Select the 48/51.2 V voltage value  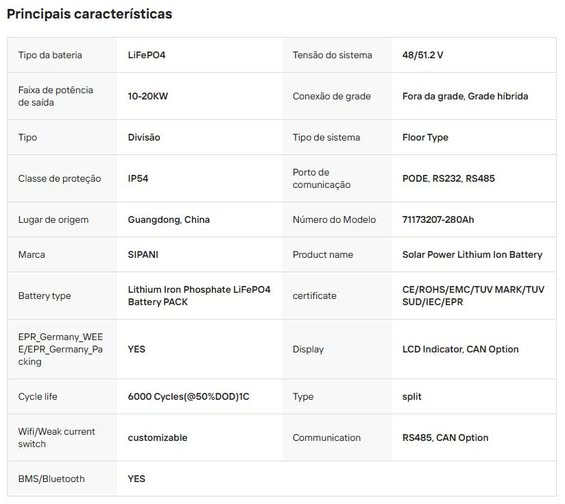tap(422, 55)
